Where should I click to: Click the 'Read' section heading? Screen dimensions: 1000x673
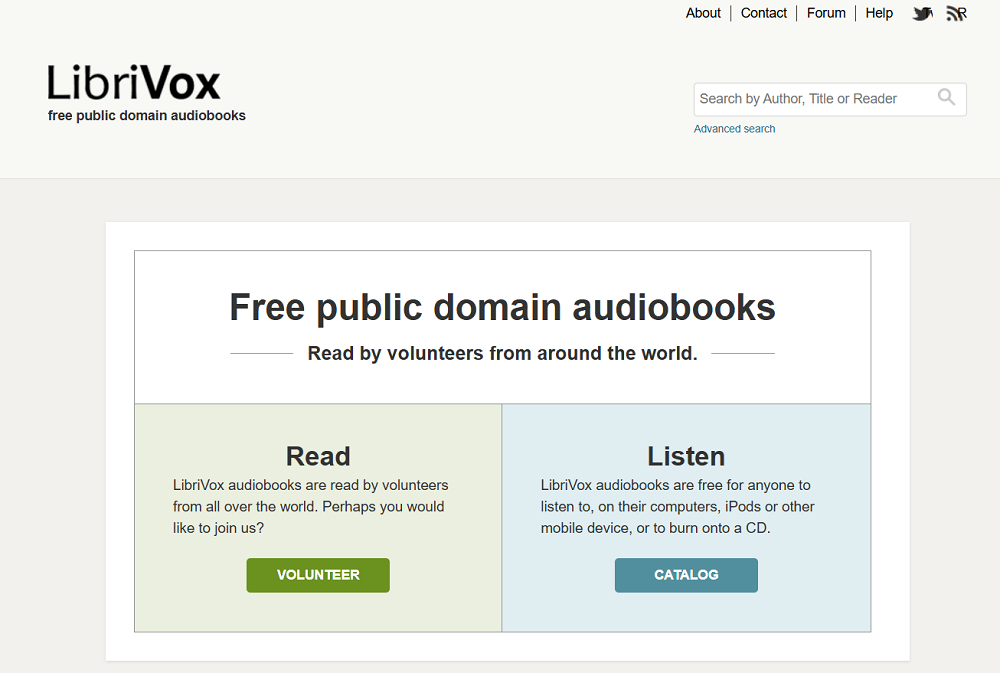(x=318, y=456)
